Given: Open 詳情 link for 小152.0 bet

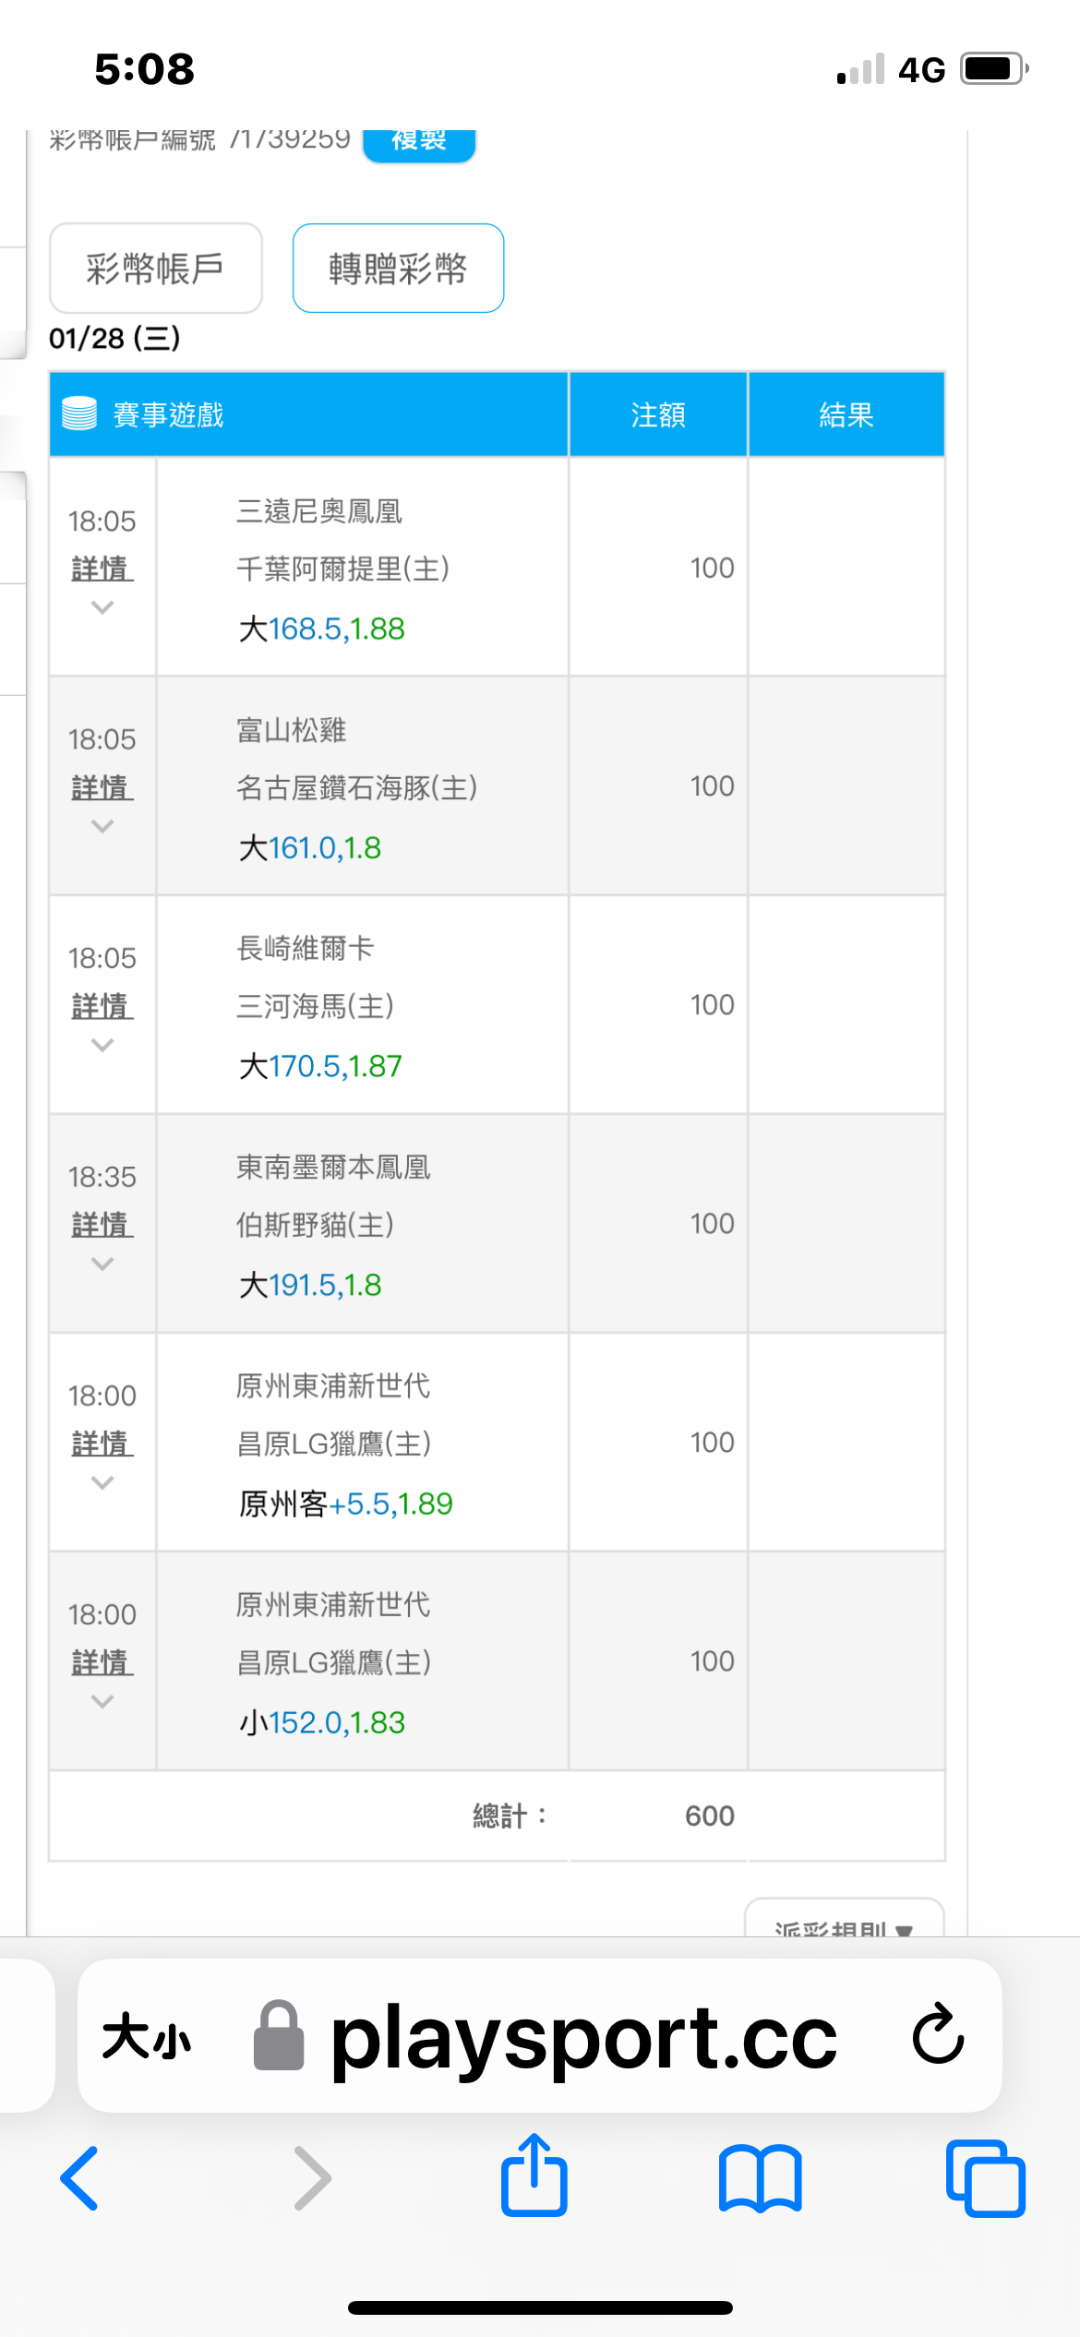Looking at the screenshot, I should click(102, 1662).
